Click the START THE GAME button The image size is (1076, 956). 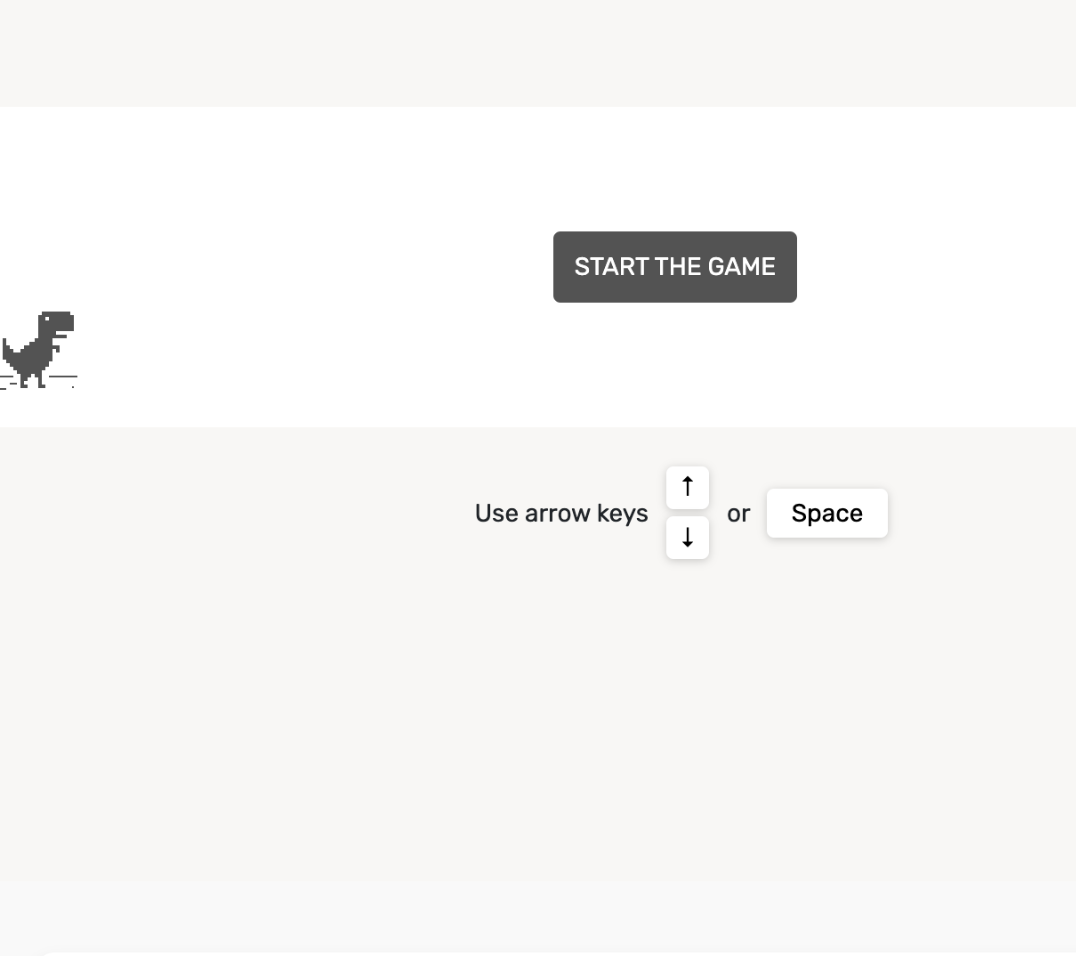click(674, 267)
